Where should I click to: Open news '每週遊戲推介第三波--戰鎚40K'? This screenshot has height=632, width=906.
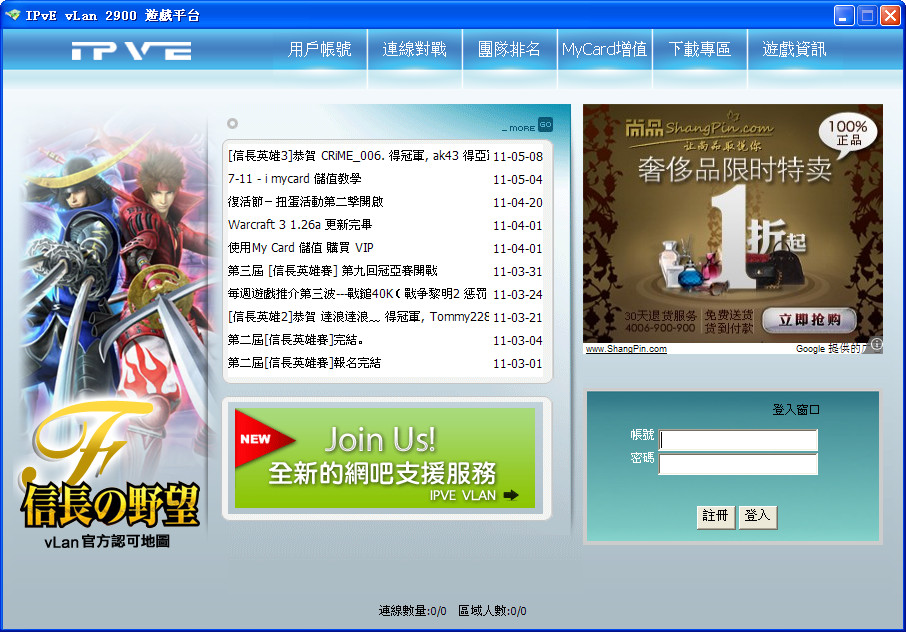(357, 294)
